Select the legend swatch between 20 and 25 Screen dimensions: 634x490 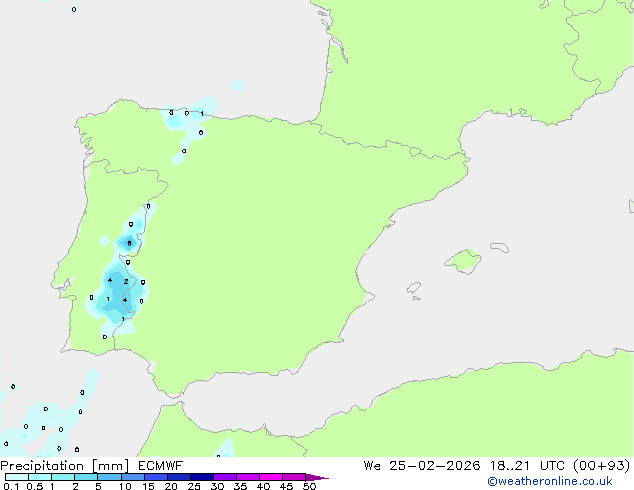[x=178, y=477]
